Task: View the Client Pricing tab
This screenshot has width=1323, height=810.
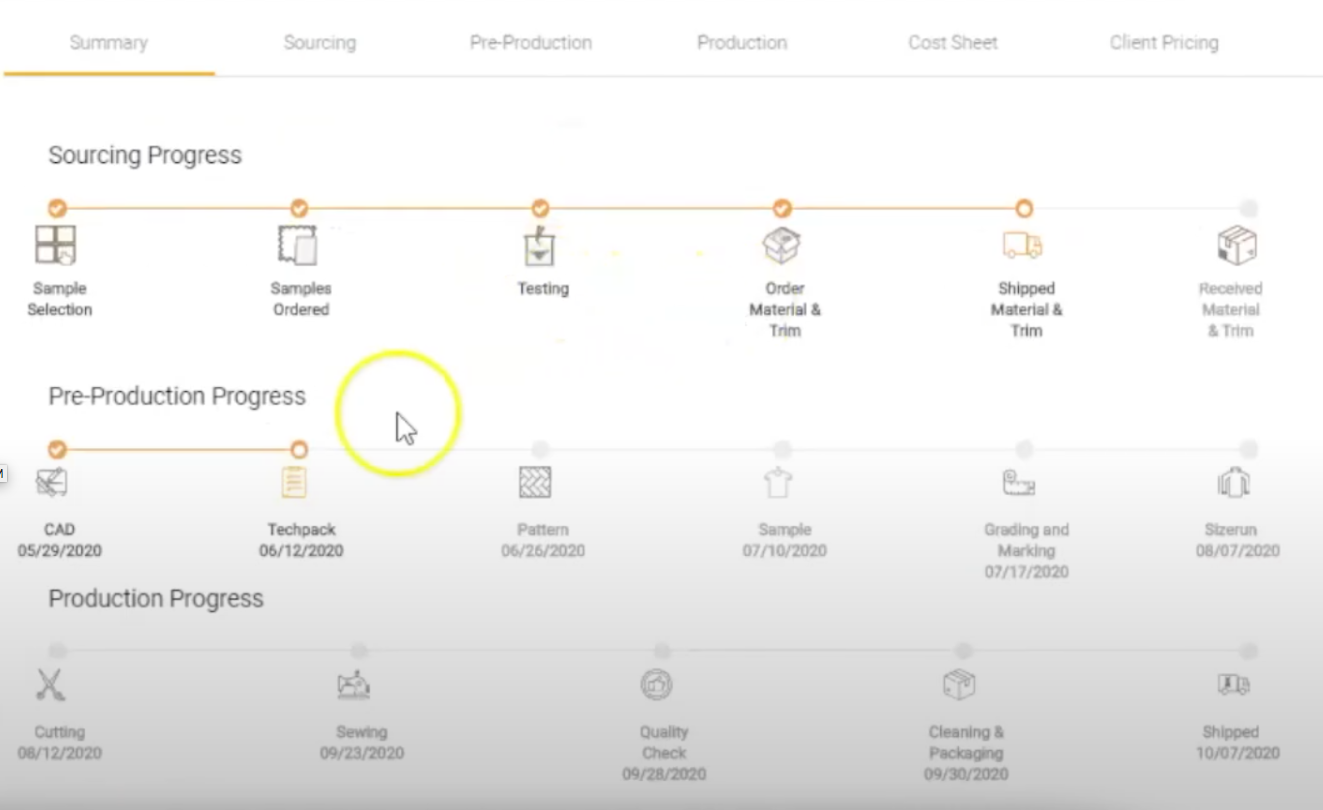Action: coord(1164,43)
